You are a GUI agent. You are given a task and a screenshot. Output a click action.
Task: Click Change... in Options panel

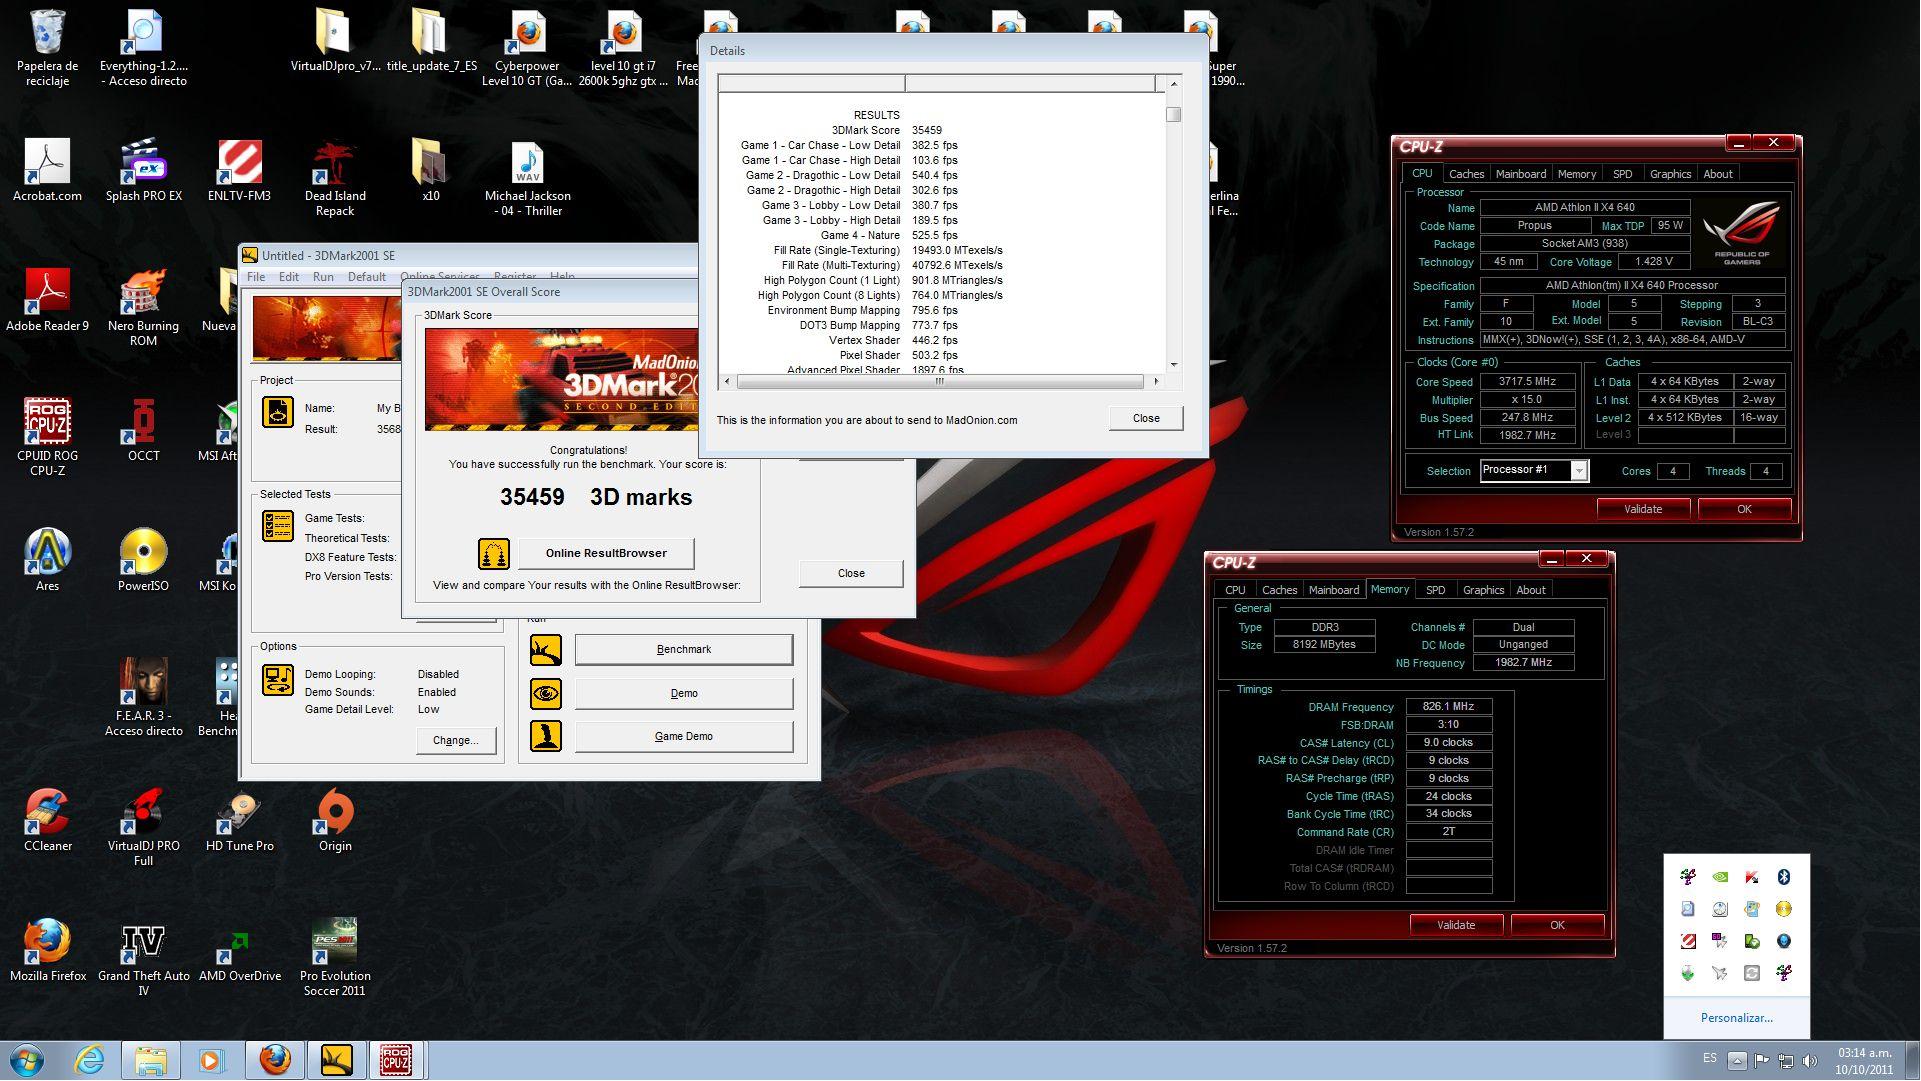click(456, 740)
